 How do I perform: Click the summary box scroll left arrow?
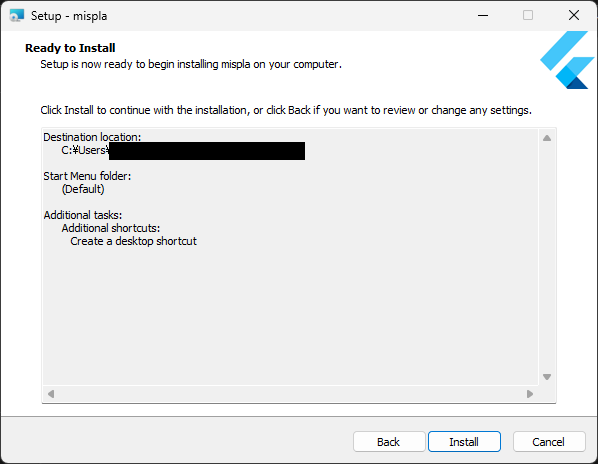pos(51,393)
